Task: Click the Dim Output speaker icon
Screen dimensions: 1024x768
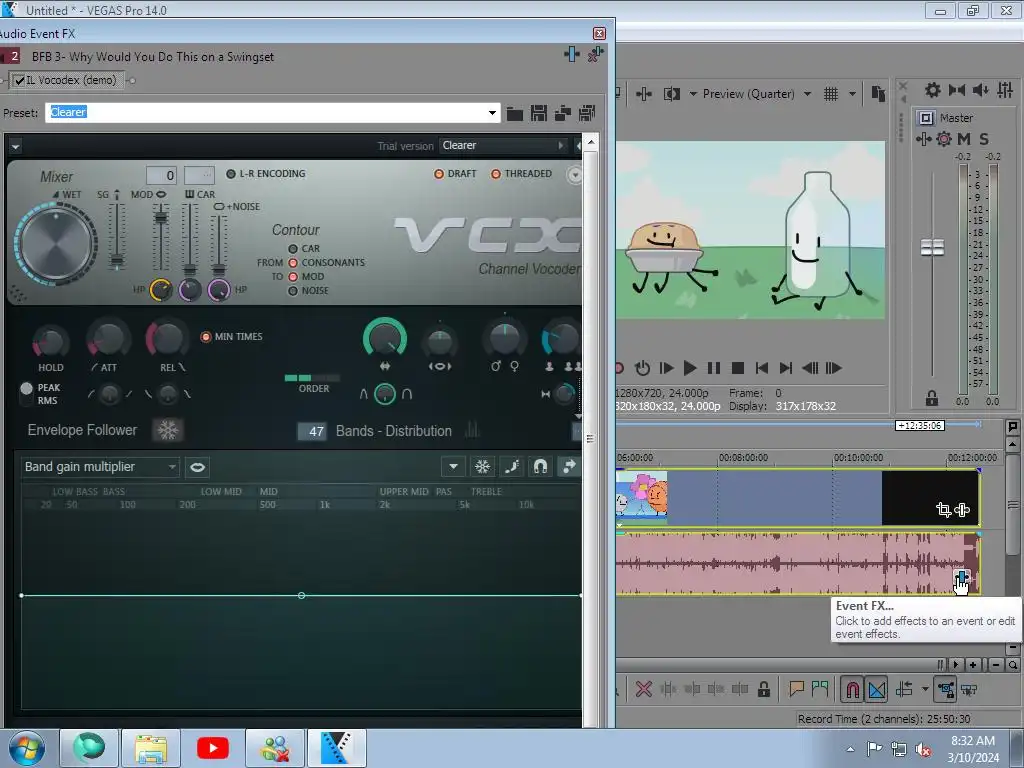Action: tap(980, 89)
